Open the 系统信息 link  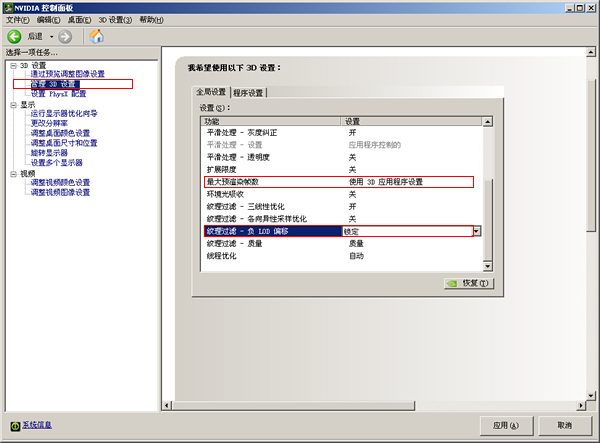(x=37, y=425)
